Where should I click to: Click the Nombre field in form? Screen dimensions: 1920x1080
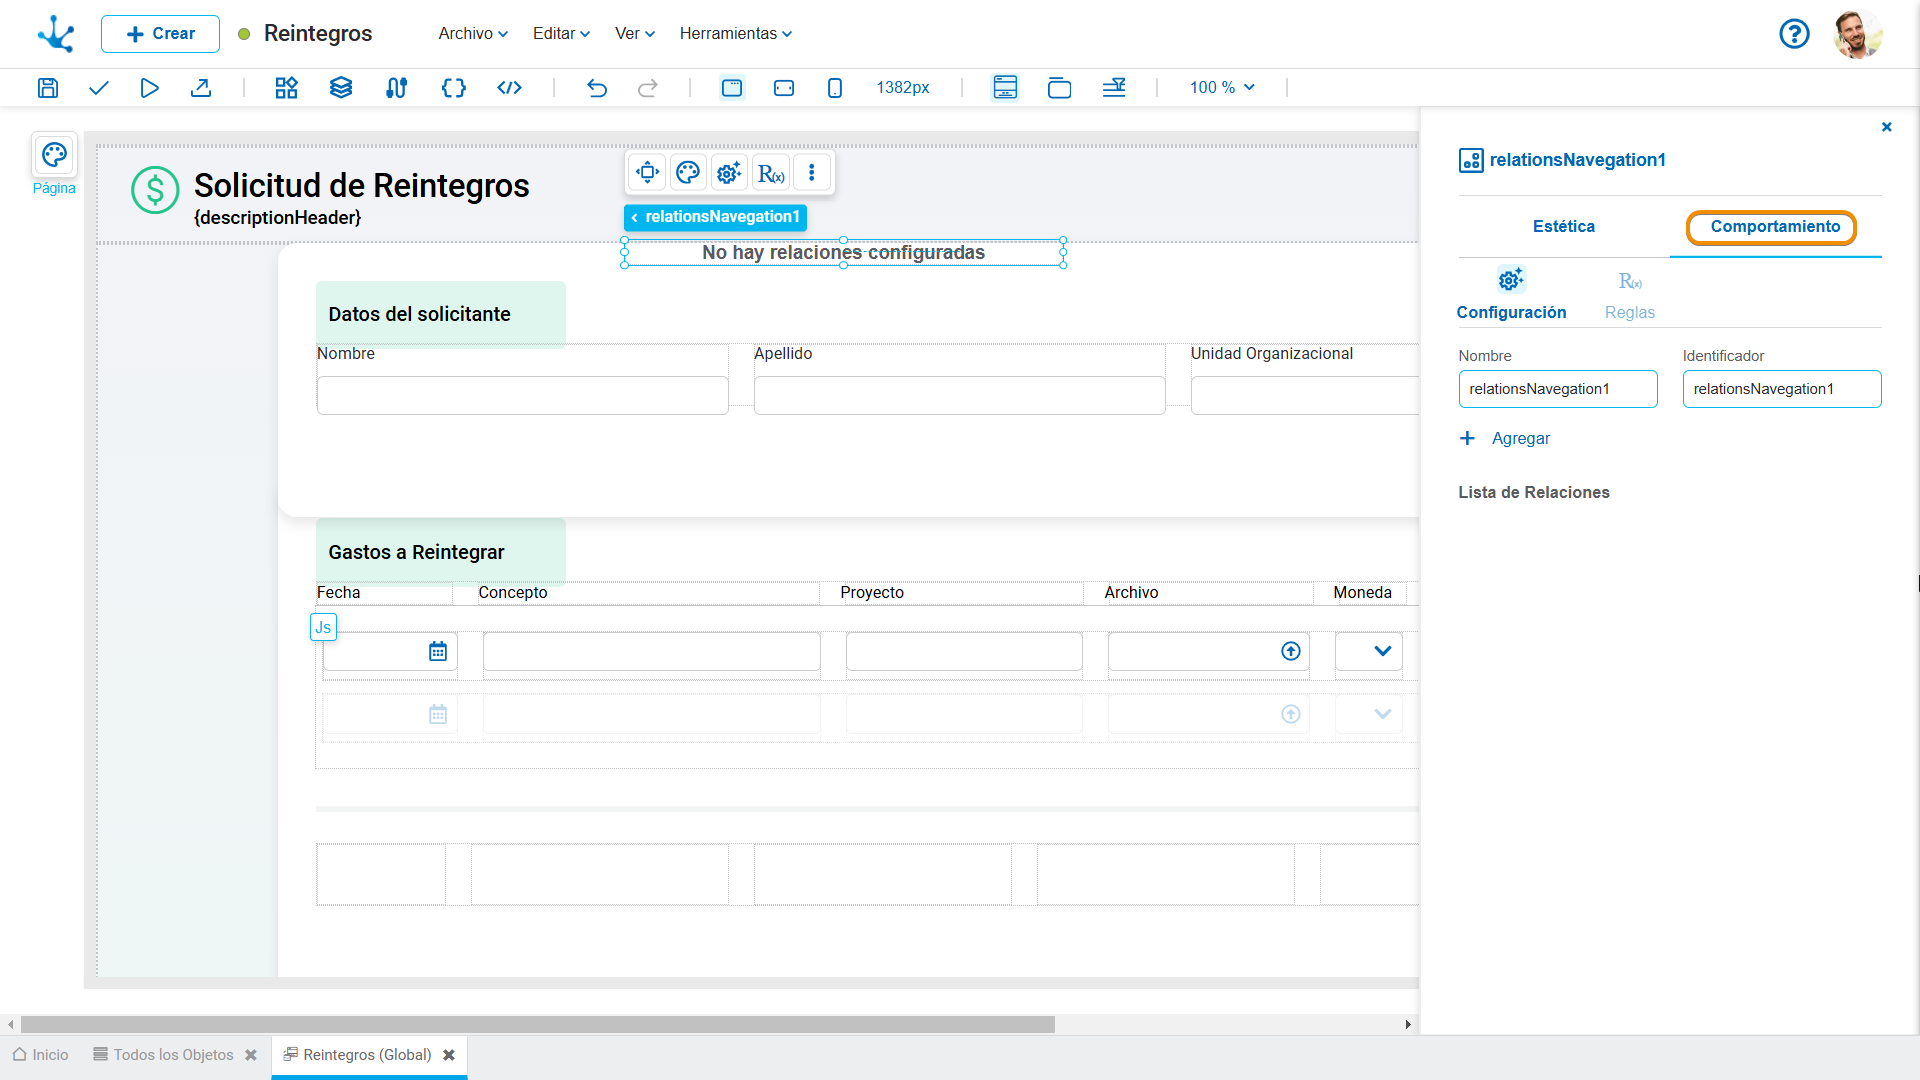523,396
